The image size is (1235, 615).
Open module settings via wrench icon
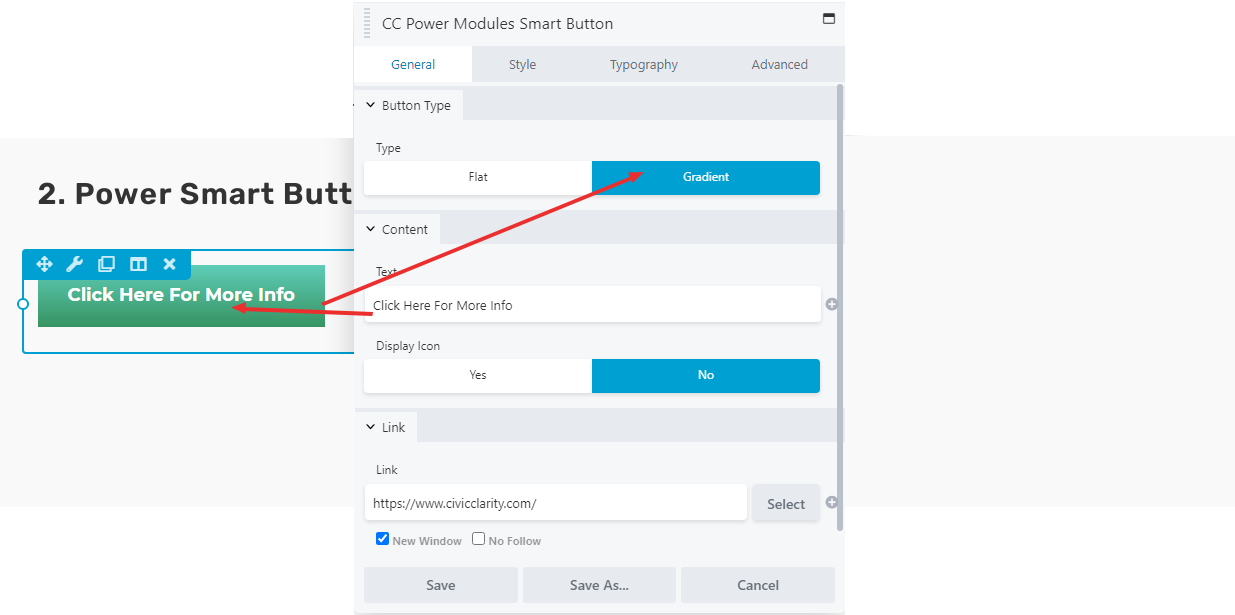74,264
